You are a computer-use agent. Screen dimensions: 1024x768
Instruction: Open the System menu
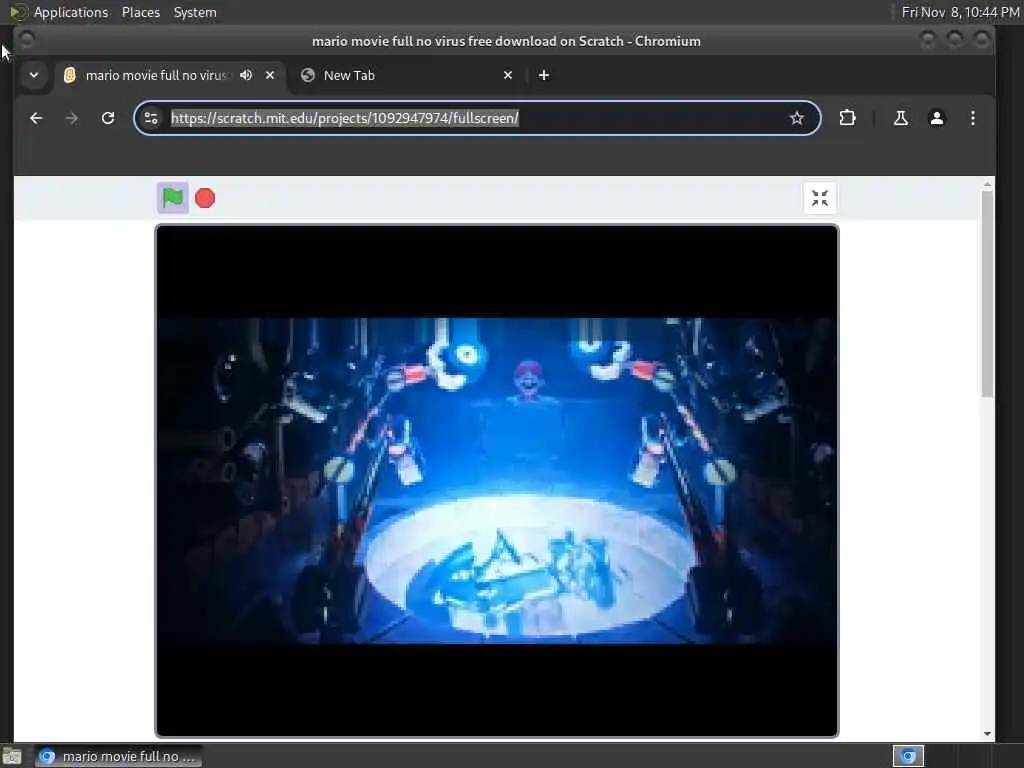click(195, 12)
